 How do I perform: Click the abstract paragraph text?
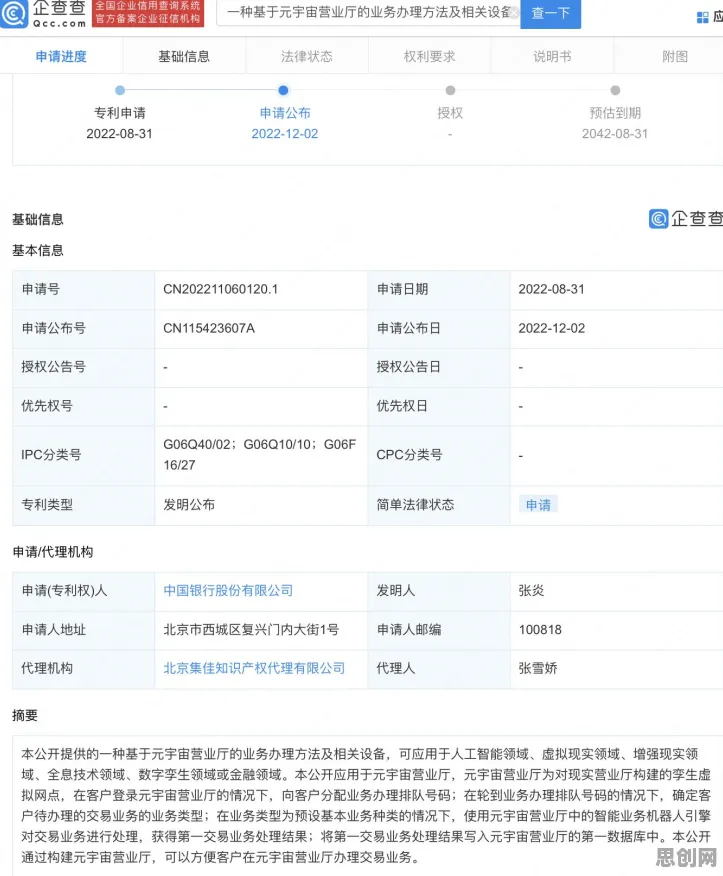click(366, 806)
